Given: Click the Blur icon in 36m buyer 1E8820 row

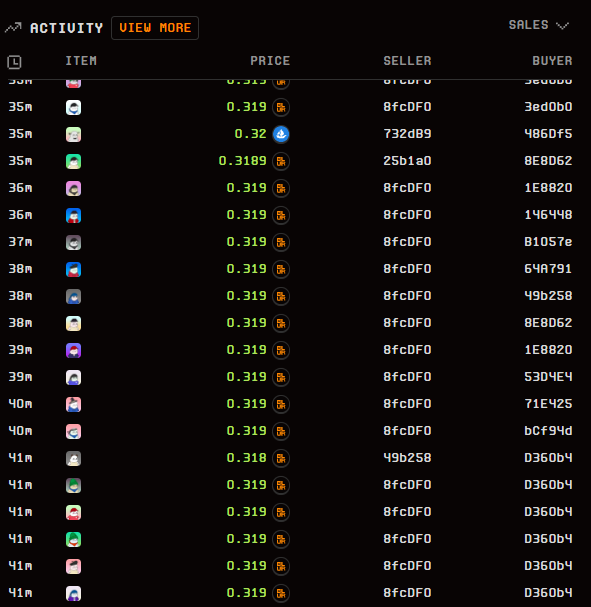Looking at the screenshot, I should click(x=281, y=188).
